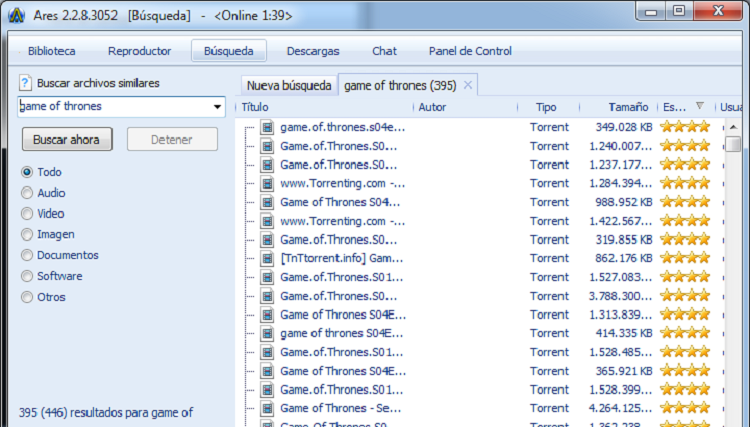
Task: Click the help icon beside Buscar archivos similares
Action: [x=25, y=83]
